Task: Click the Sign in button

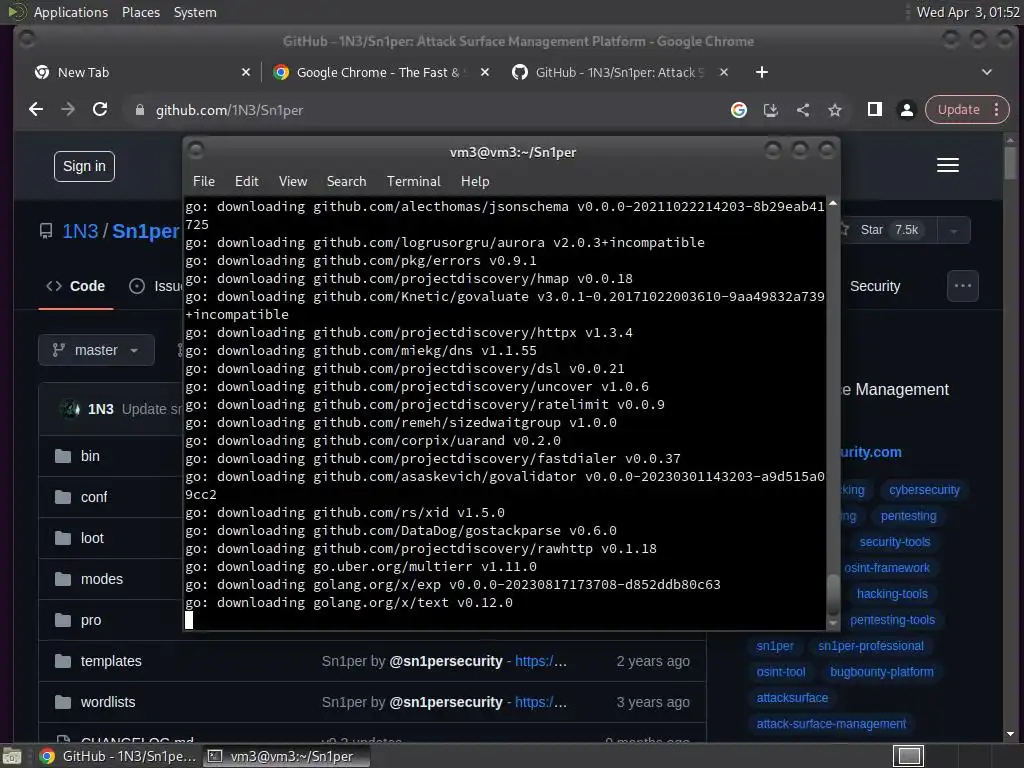Action: pos(84,167)
